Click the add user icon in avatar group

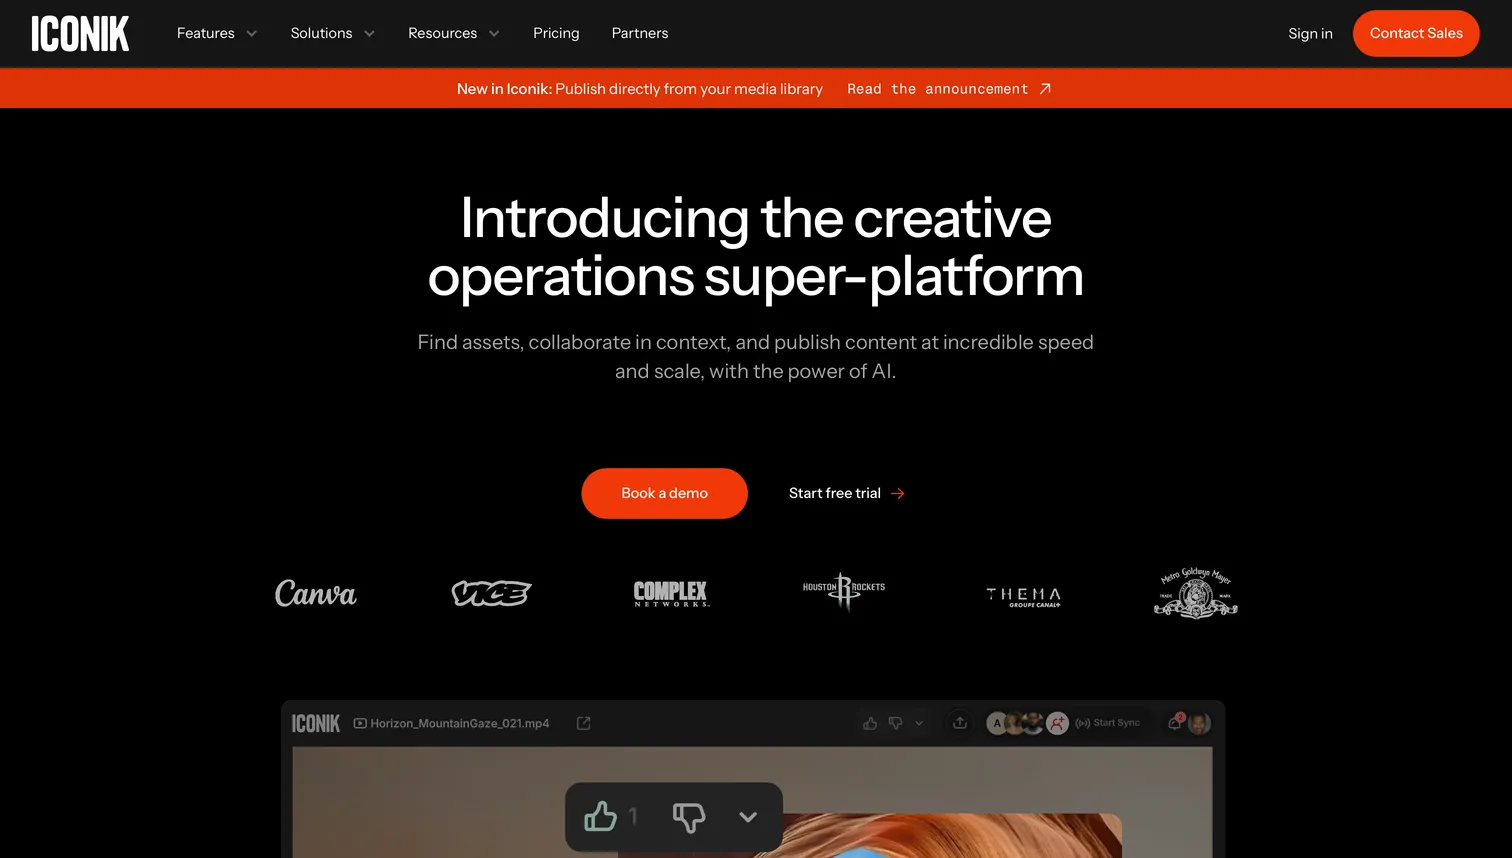1058,723
